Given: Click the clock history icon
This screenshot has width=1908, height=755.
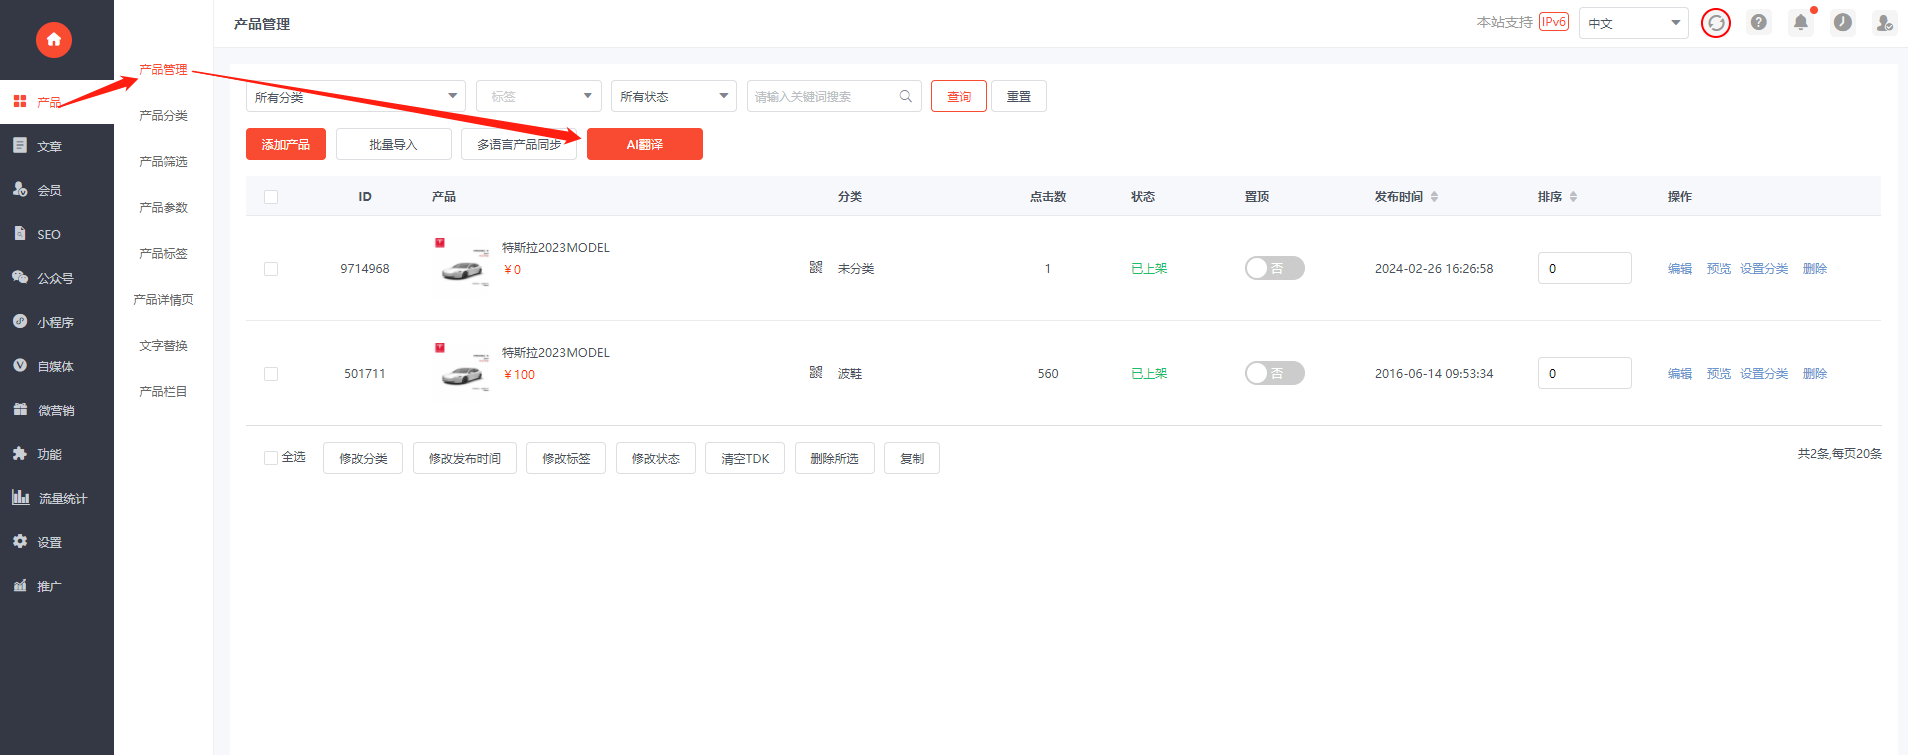Looking at the screenshot, I should (x=1843, y=22).
